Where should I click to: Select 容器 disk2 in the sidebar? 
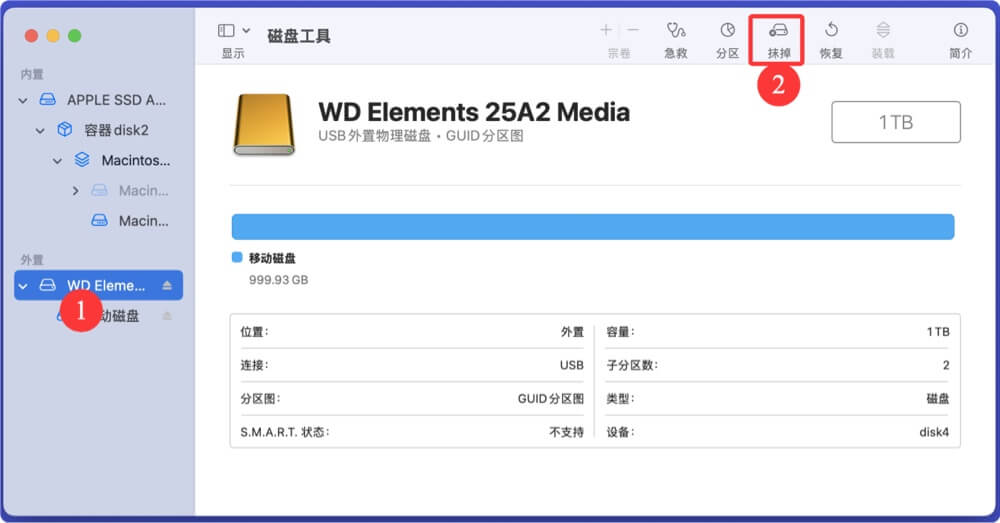pyautogui.click(x=116, y=130)
